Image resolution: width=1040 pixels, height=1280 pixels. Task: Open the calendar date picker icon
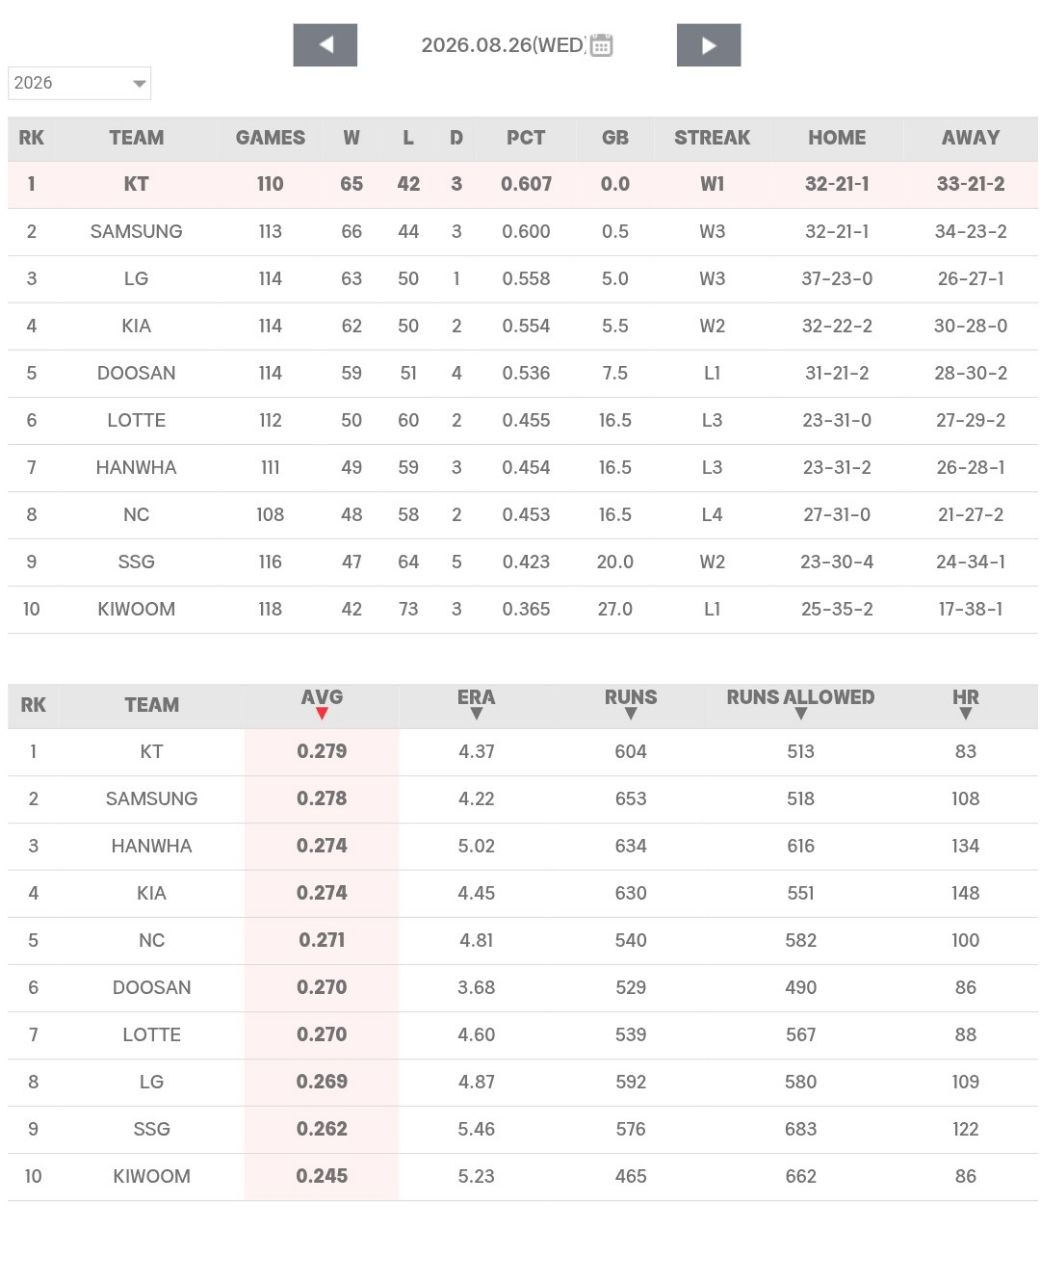(601, 45)
